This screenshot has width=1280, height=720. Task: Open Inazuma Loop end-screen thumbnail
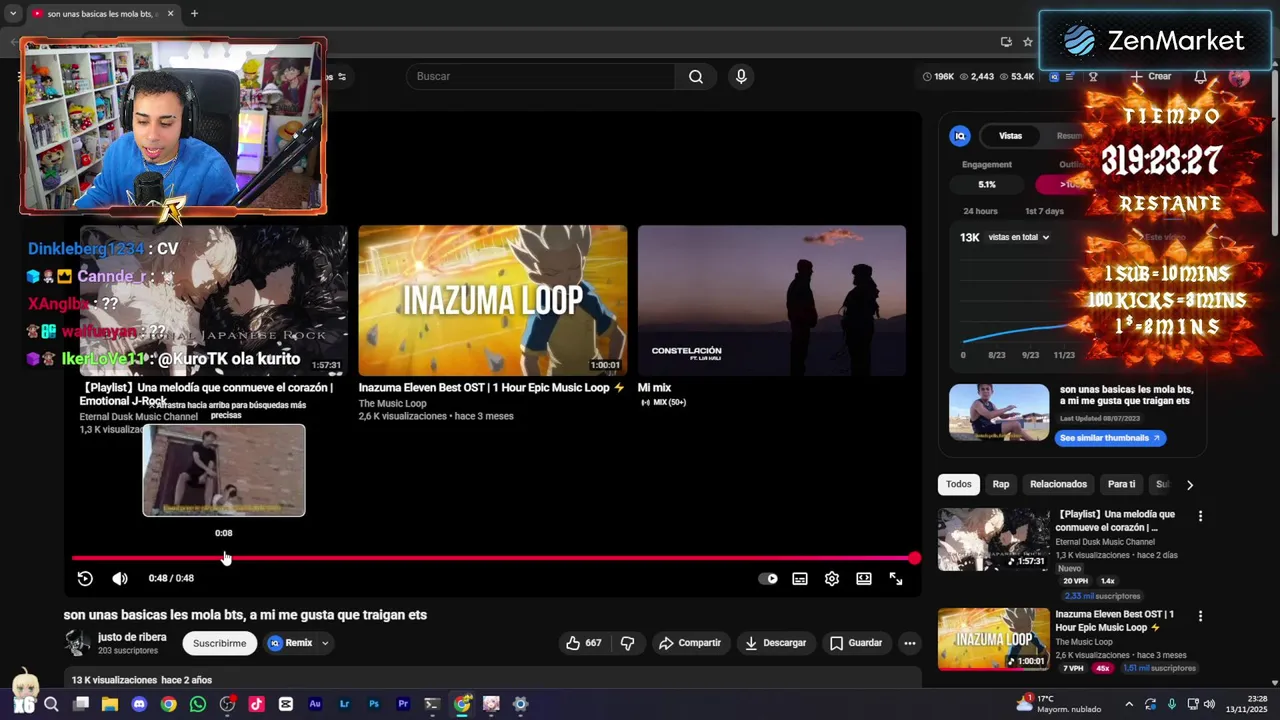tap(493, 301)
